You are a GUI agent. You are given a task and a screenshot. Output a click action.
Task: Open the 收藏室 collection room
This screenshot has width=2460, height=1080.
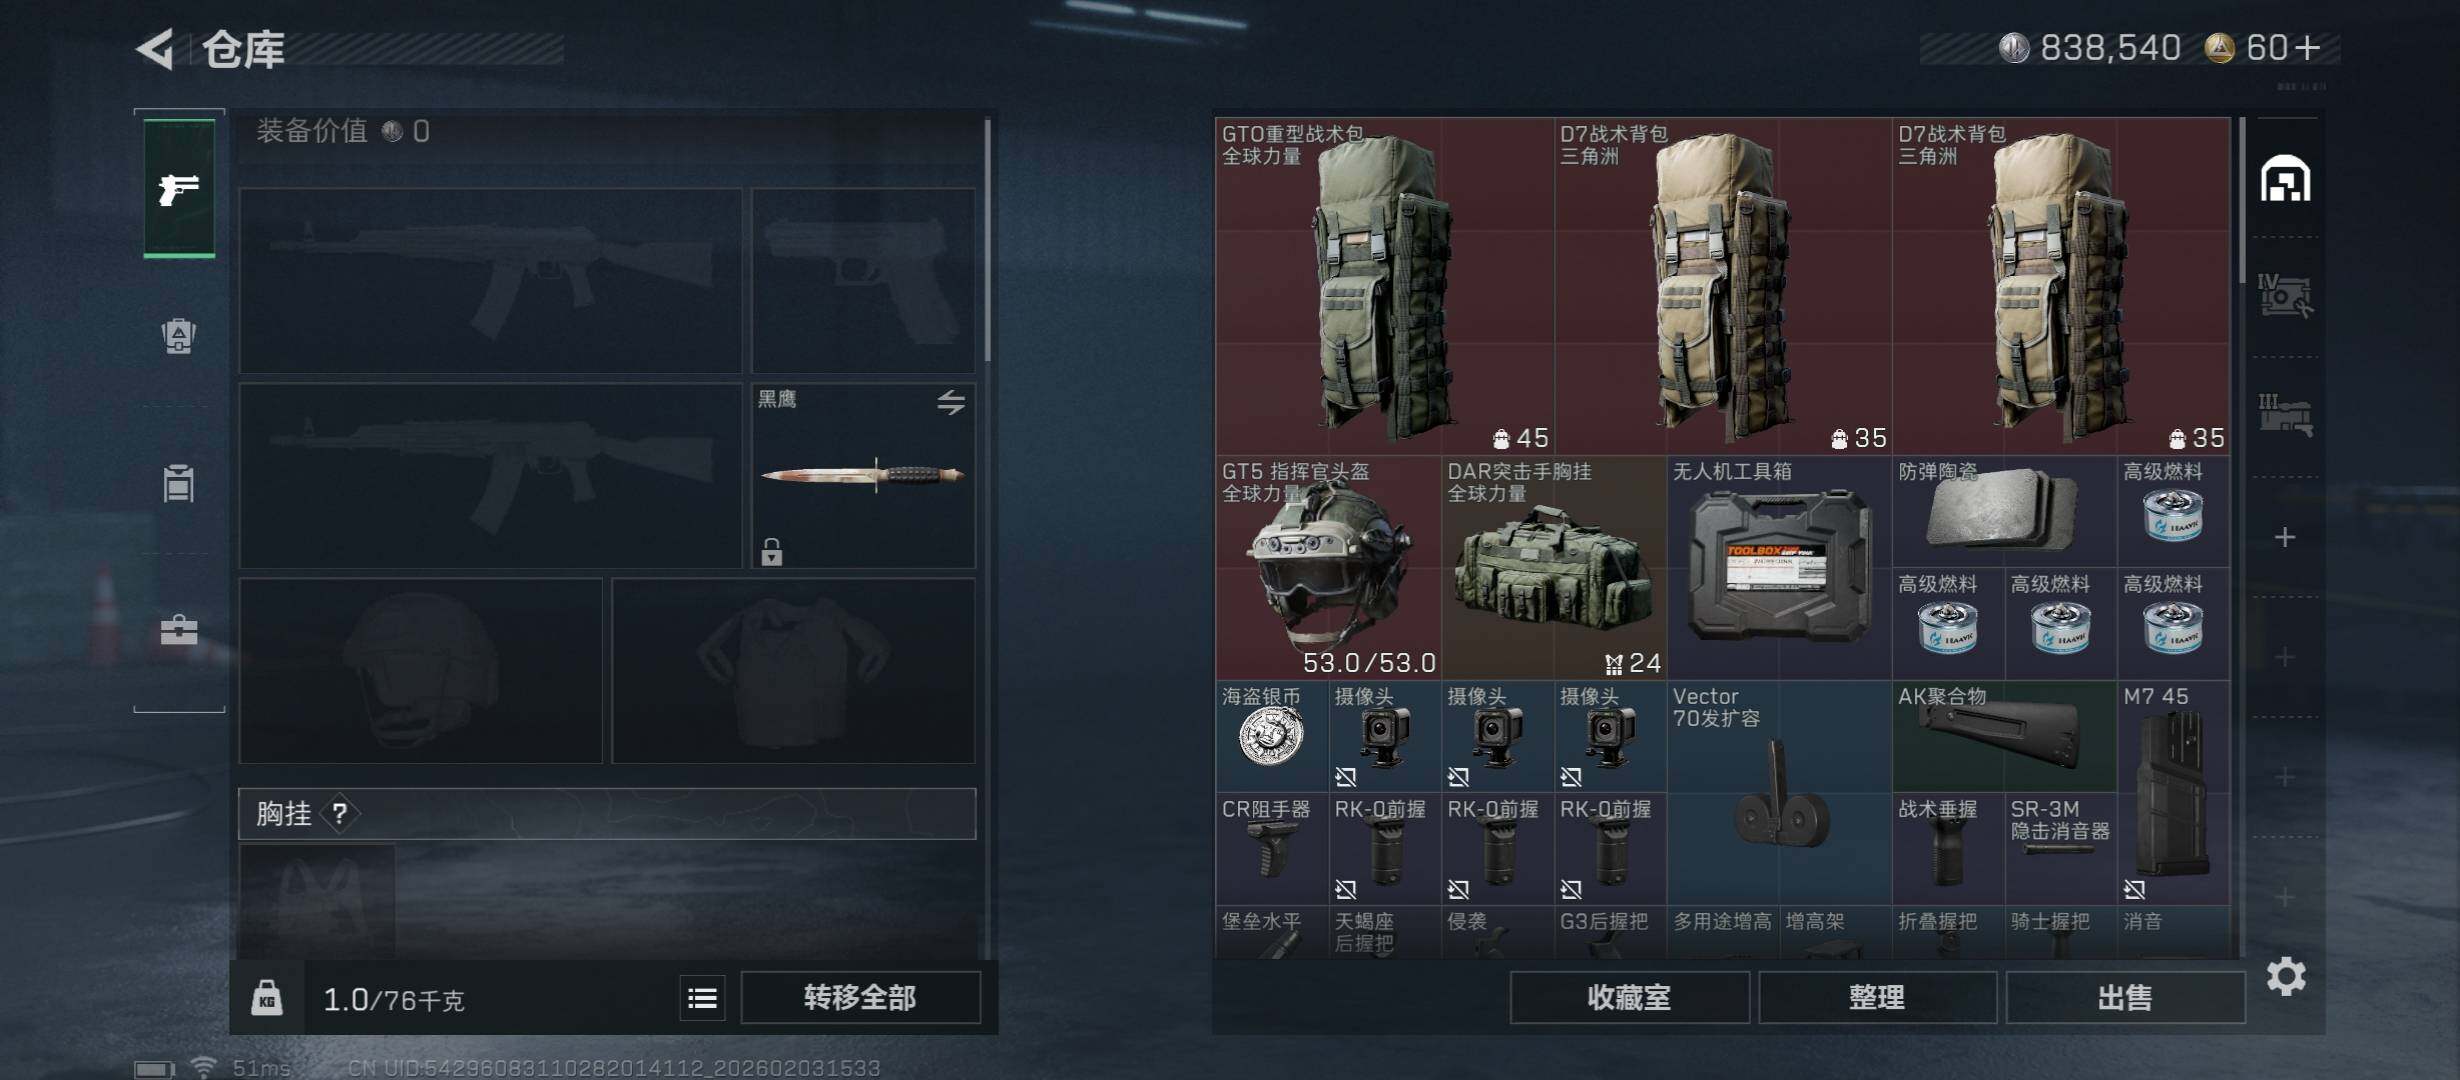point(1629,998)
